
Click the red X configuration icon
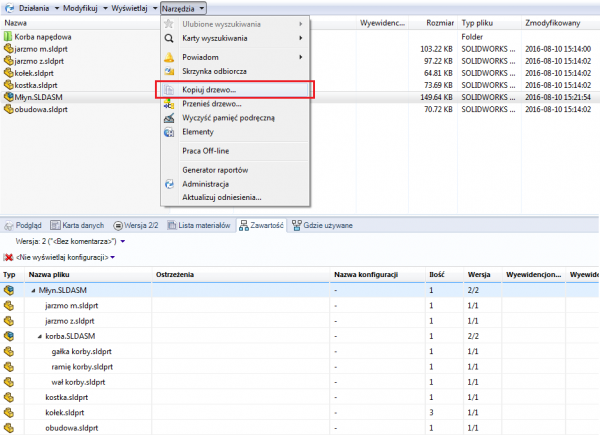click(8, 257)
